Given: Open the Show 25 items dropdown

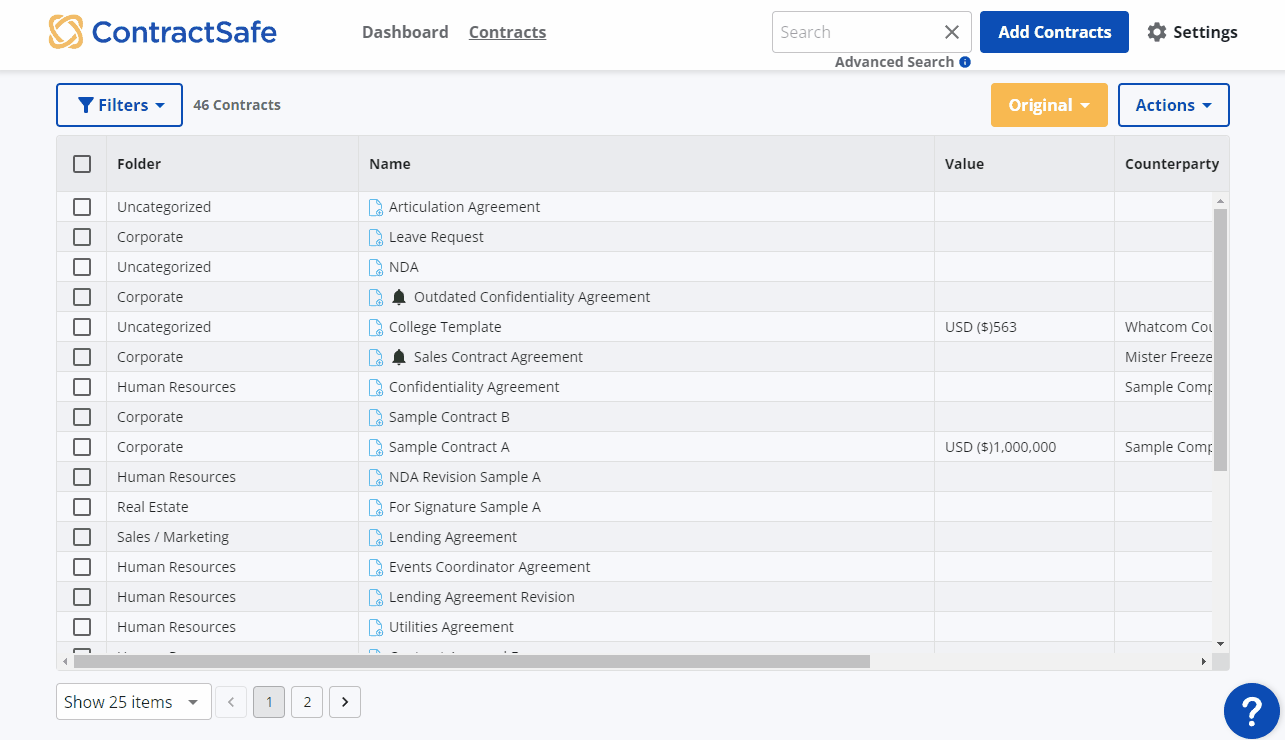Looking at the screenshot, I should [133, 702].
